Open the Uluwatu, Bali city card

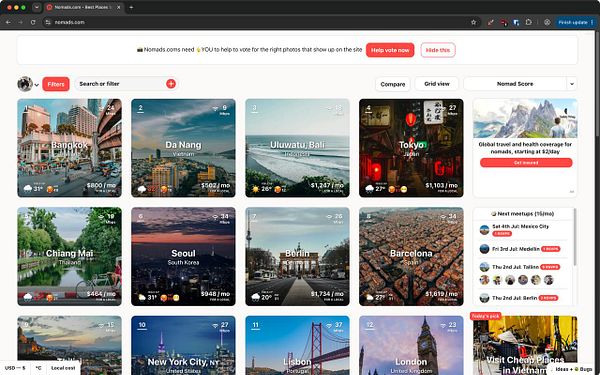[297, 148]
